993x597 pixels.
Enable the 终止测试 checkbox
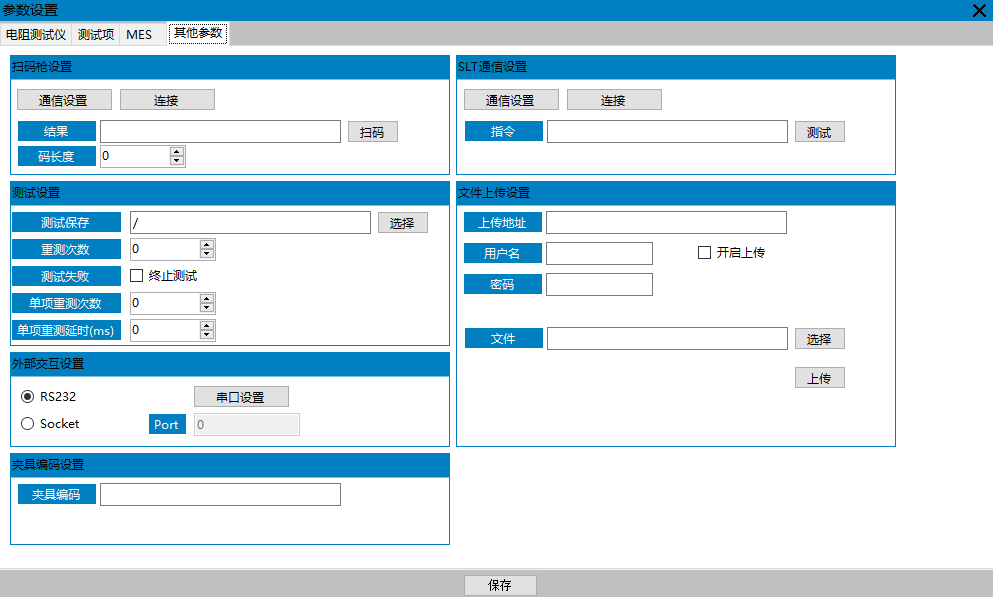136,275
